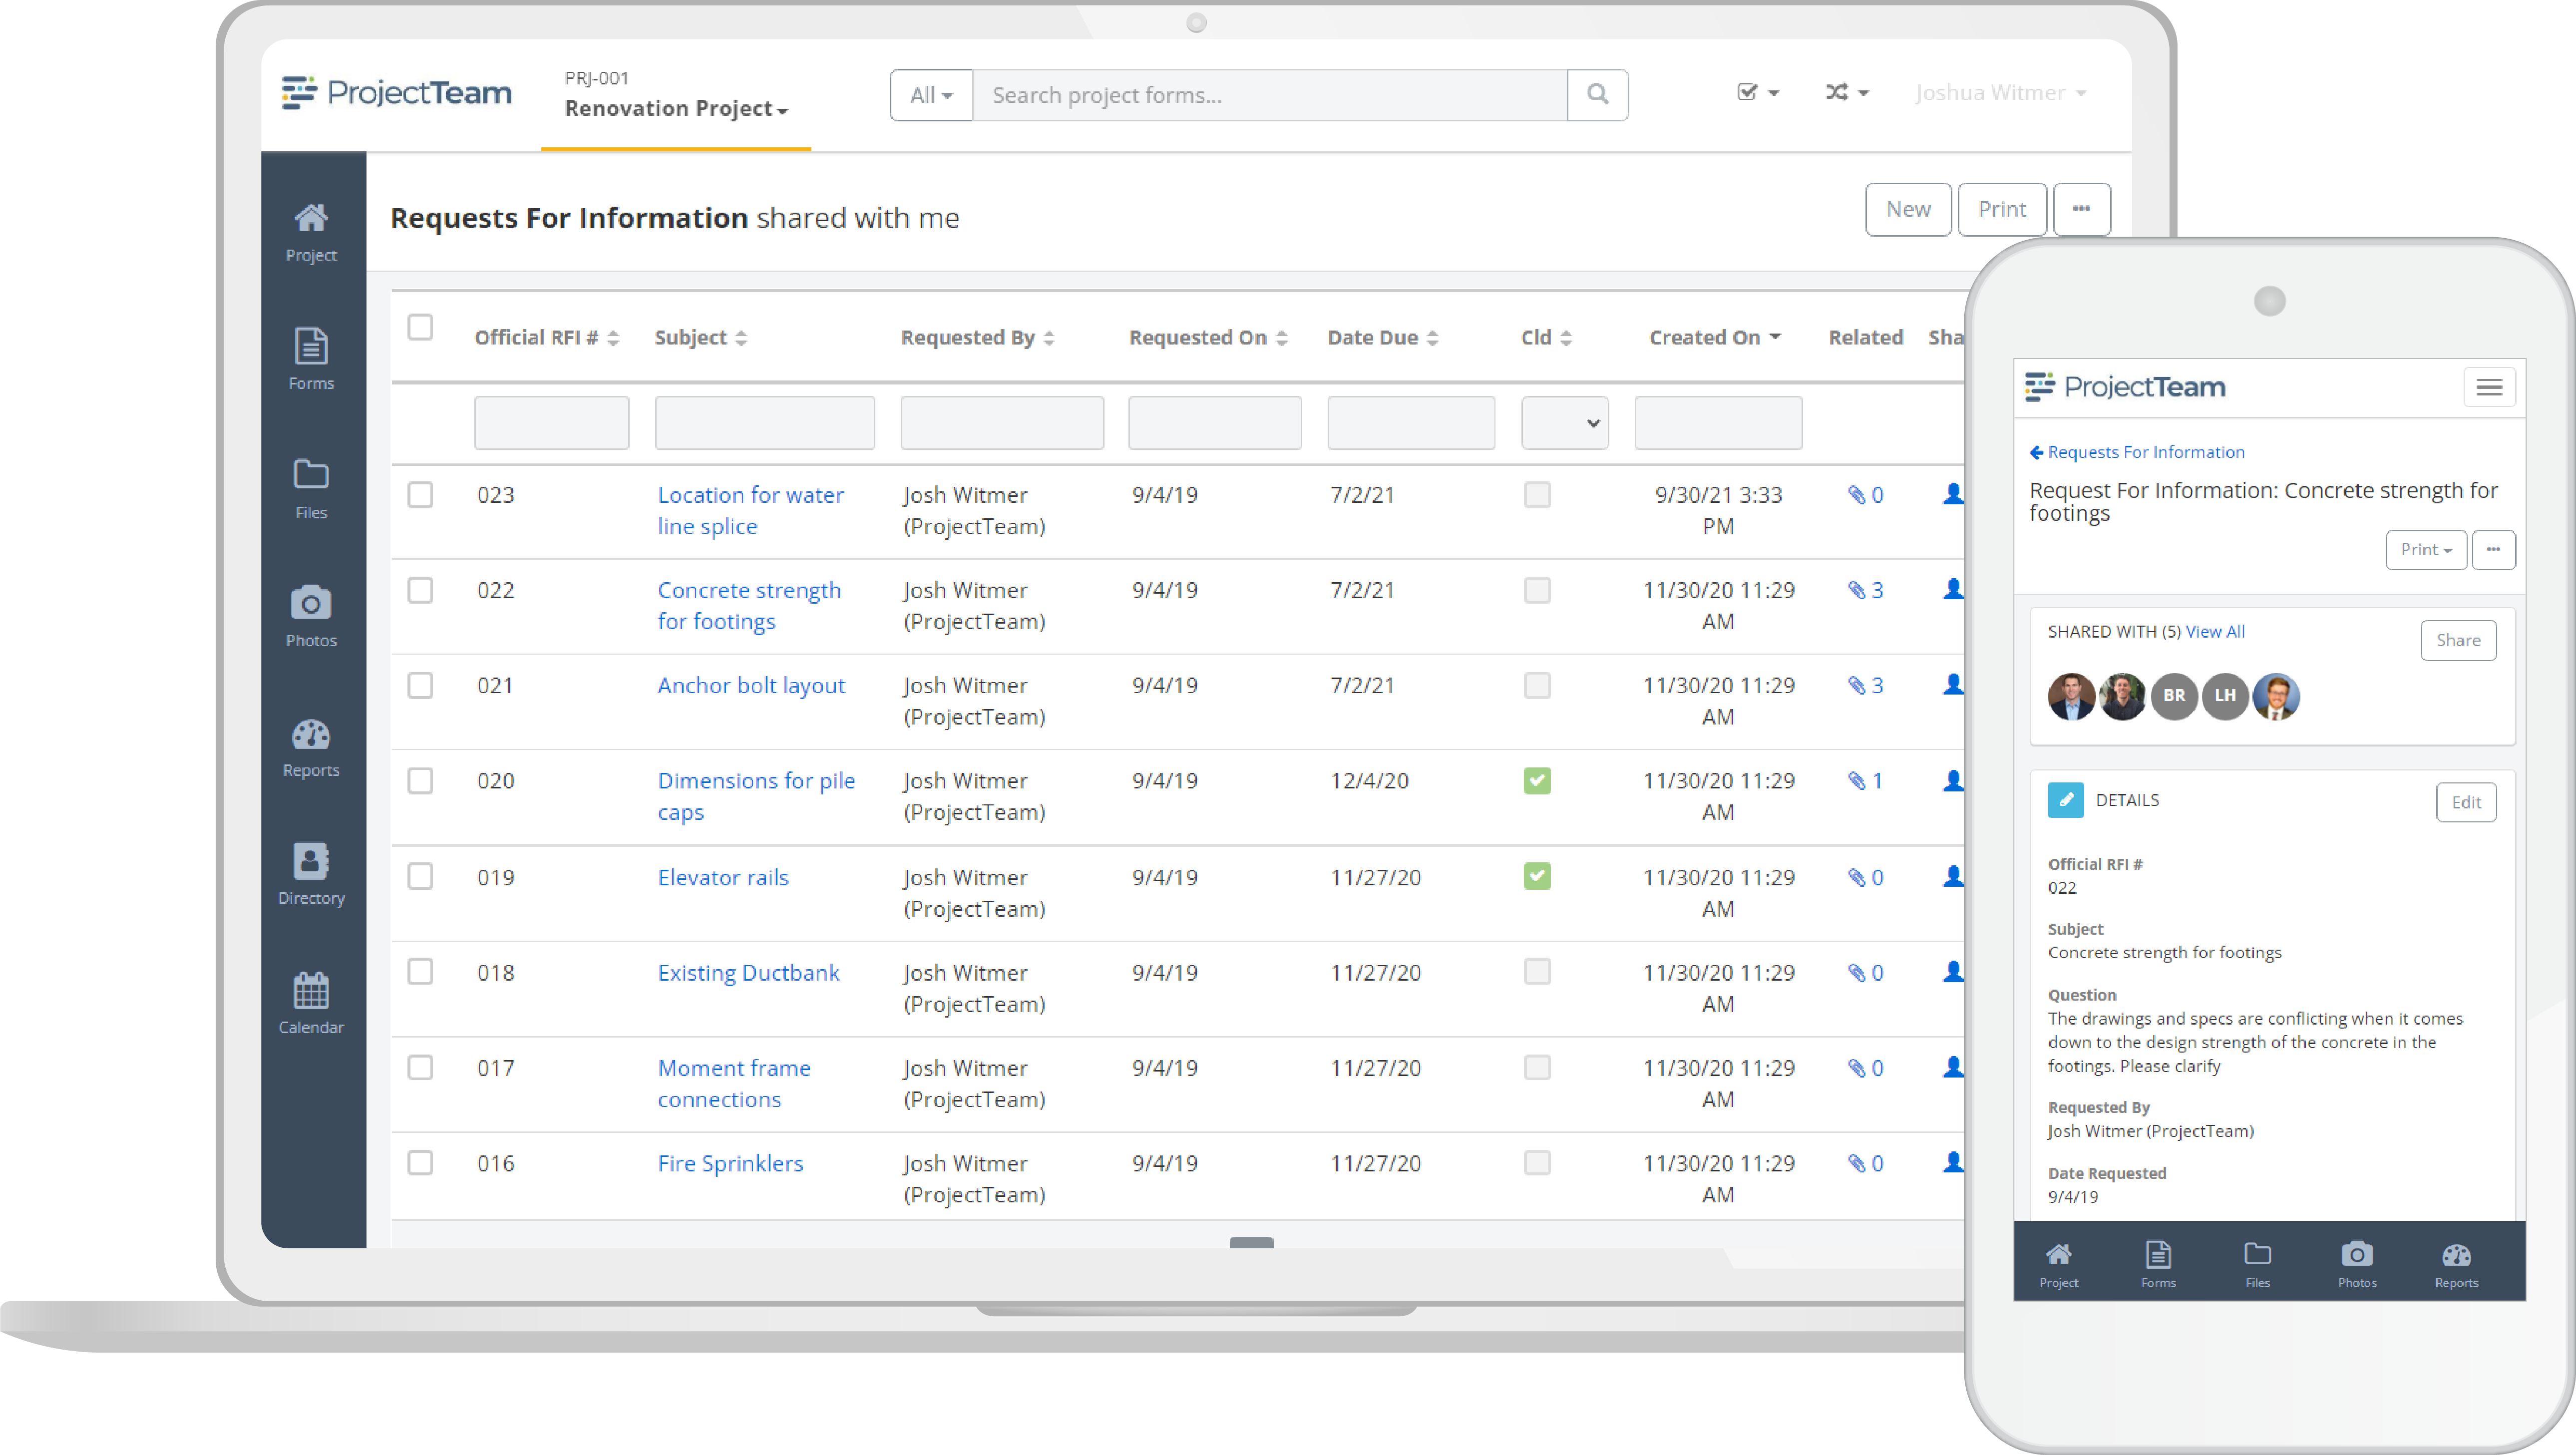The width and height of the screenshot is (2576, 1455).
Task: Sort by Requested By column
Action: 978,338
